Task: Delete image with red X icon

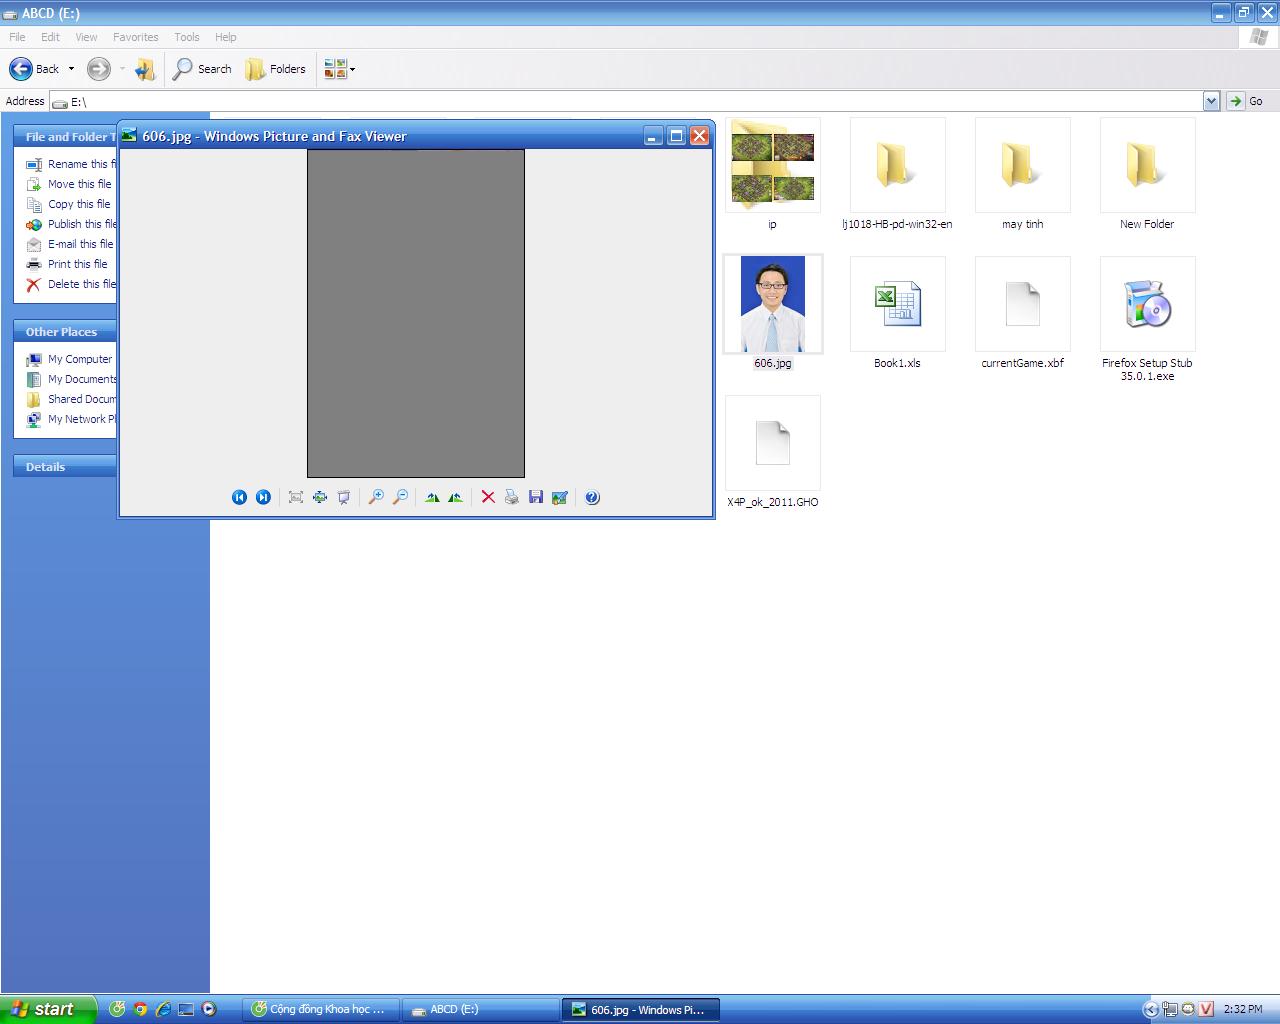Action: click(488, 497)
